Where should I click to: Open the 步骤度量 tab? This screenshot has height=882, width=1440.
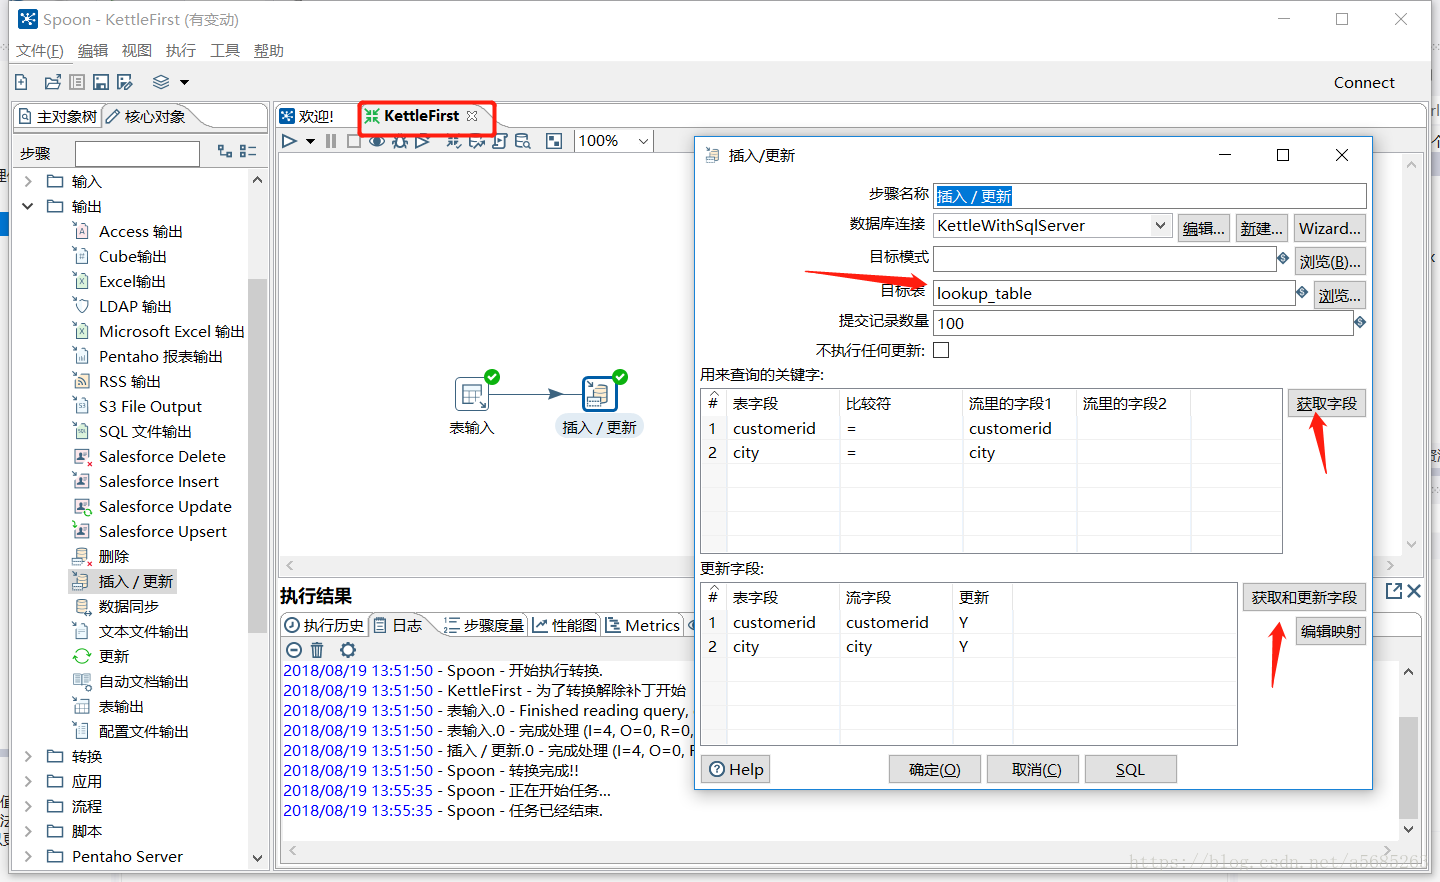(x=484, y=626)
